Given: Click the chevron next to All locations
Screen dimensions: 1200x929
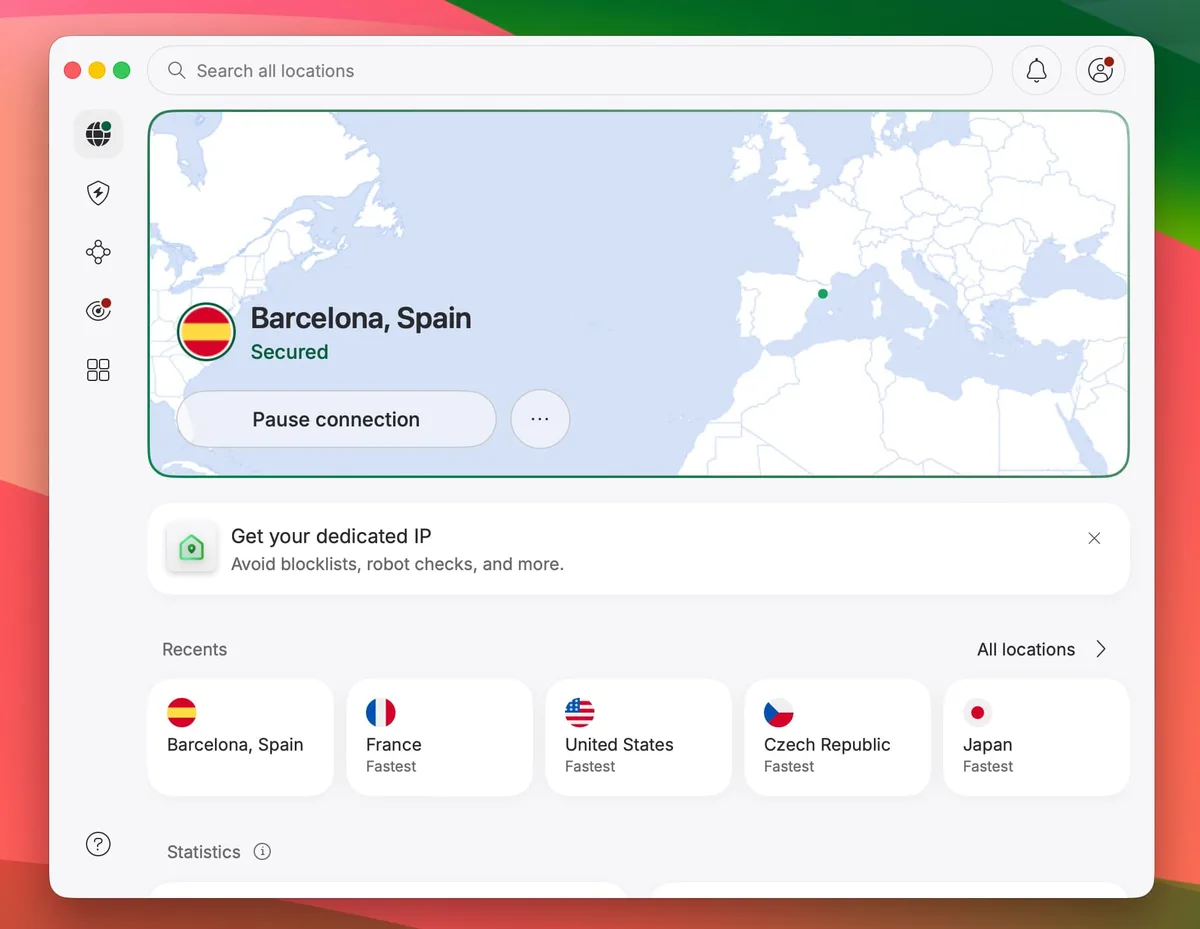Looking at the screenshot, I should tap(1101, 649).
